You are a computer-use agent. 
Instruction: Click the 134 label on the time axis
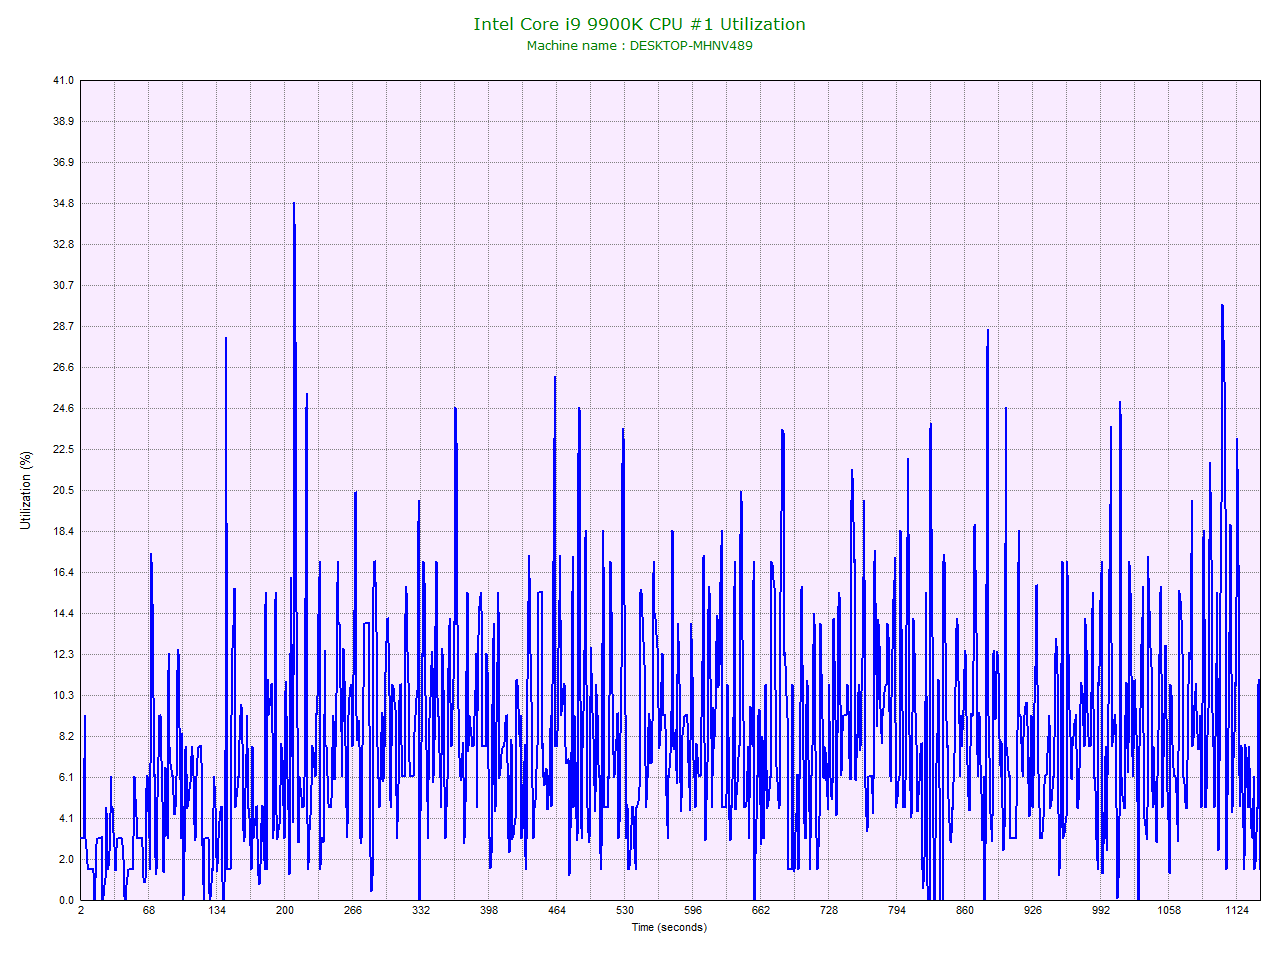tap(217, 910)
